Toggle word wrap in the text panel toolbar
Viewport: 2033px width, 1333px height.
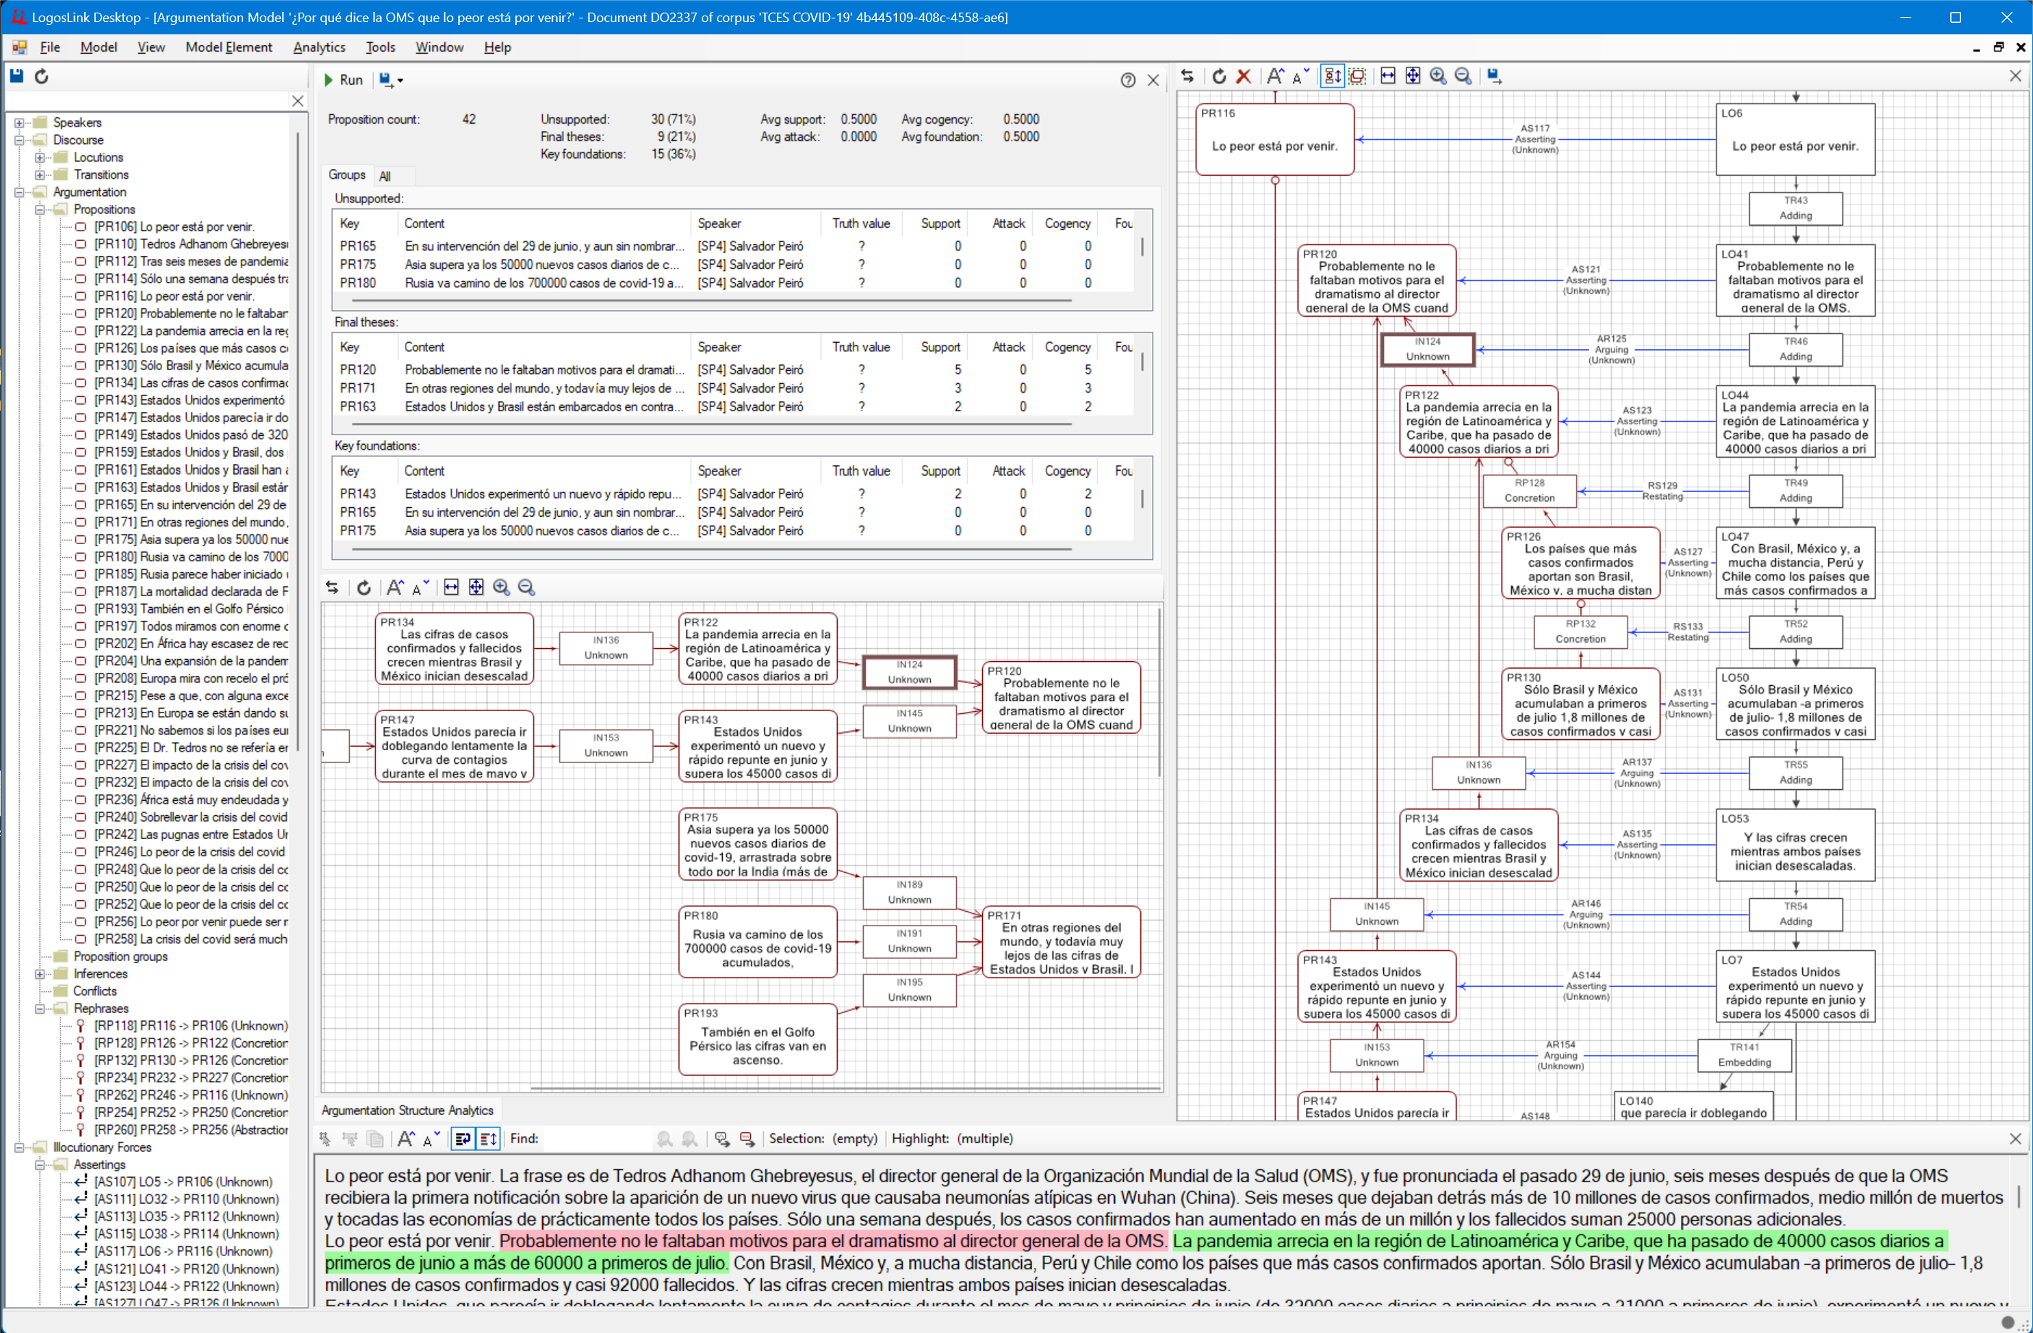click(x=463, y=1138)
